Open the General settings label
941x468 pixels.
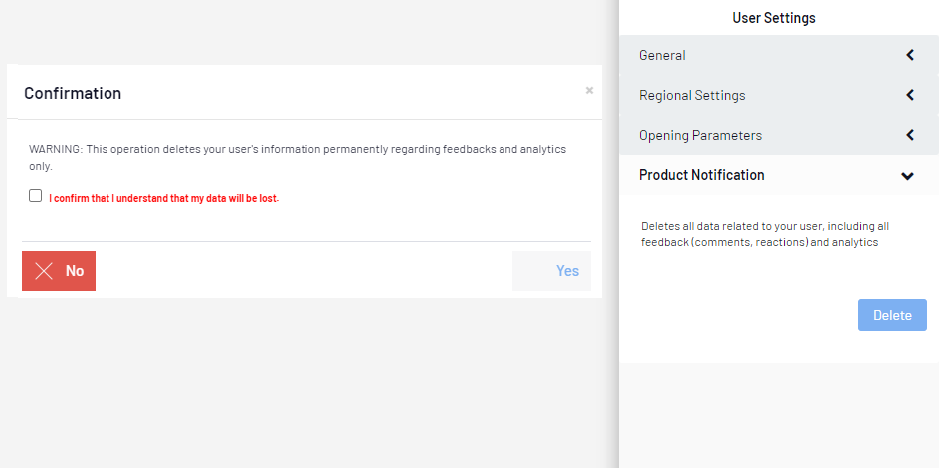(662, 56)
